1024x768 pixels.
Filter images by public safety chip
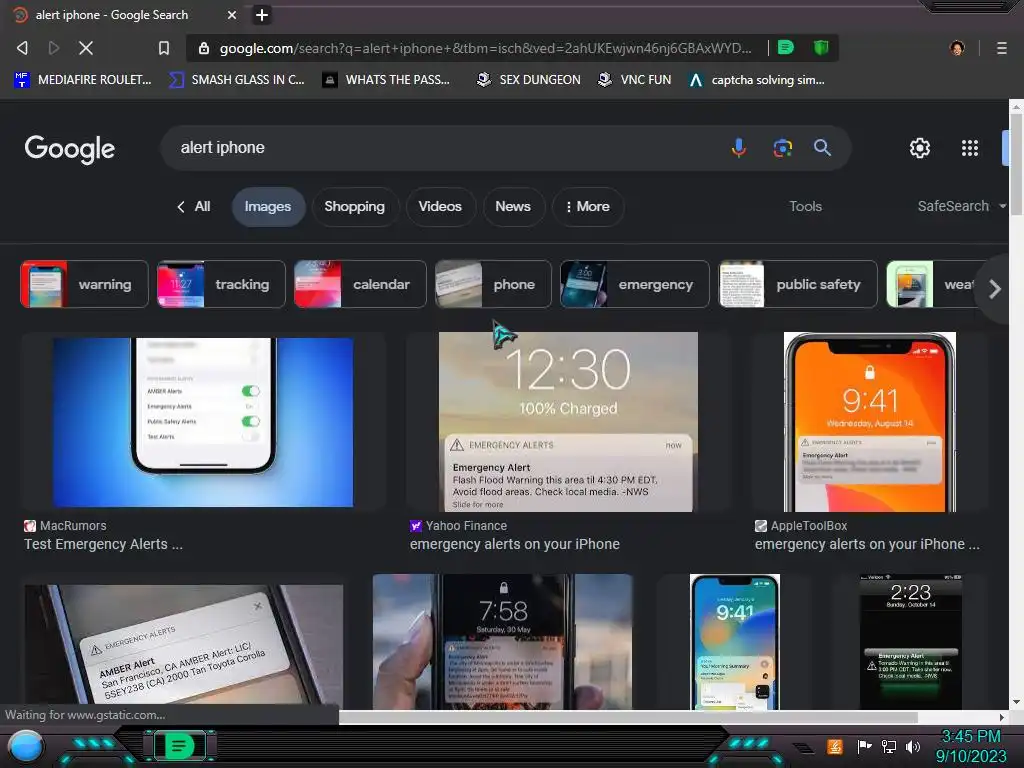pyautogui.click(x=798, y=284)
